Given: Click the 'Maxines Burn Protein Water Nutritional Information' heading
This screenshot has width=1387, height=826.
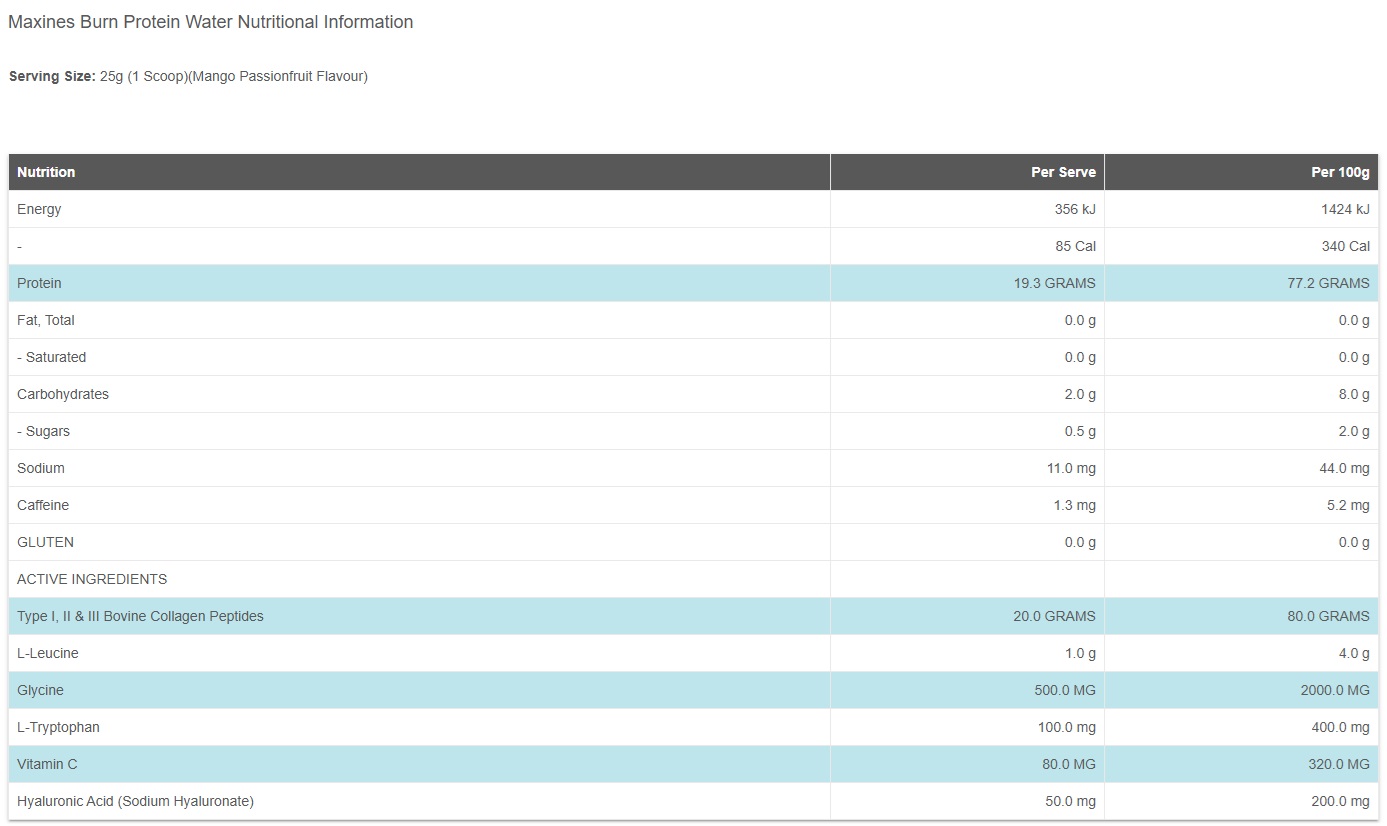Looking at the screenshot, I should click(x=211, y=22).
